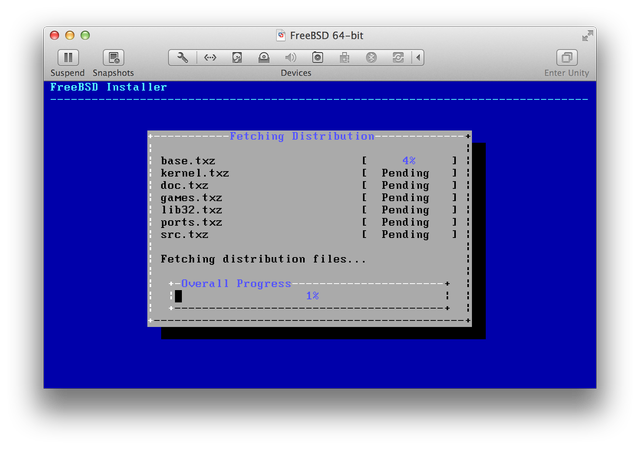640x449 pixels.
Task: Click the FreeBSD Installer heading text
Action: tap(109, 87)
